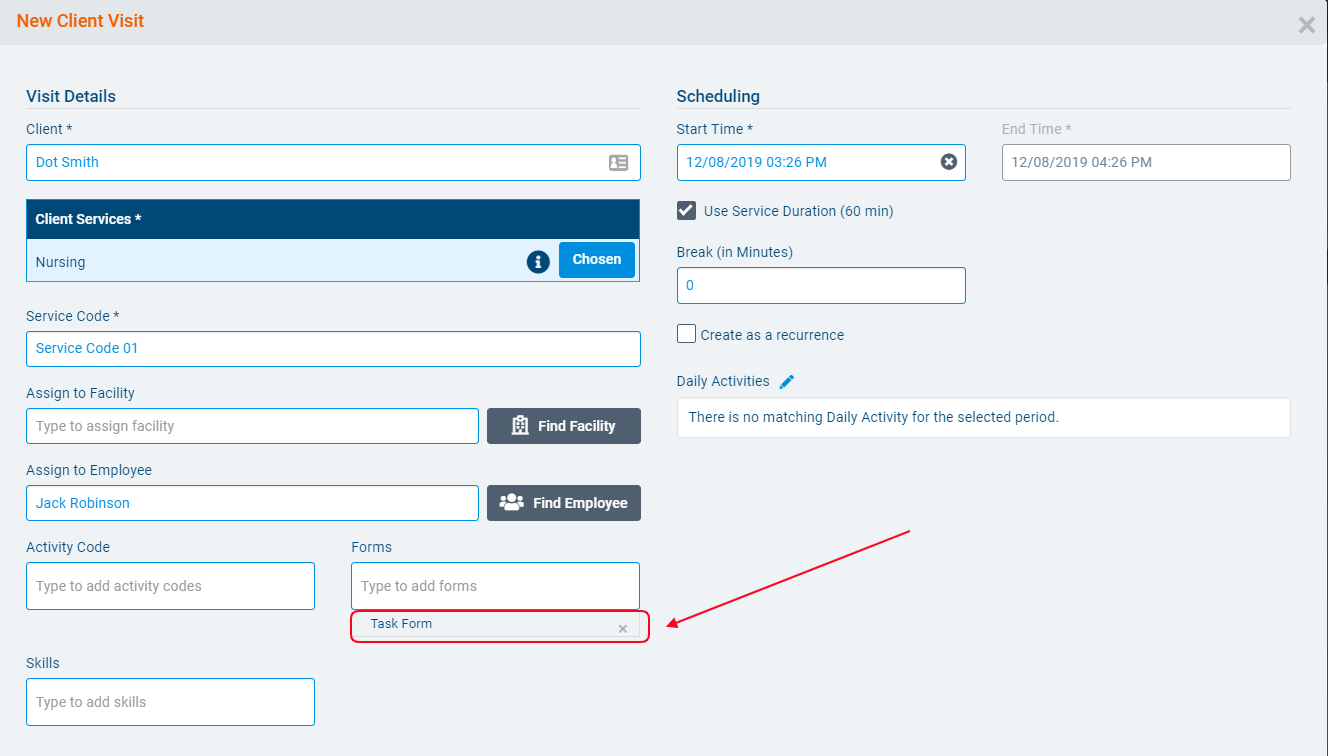Screen dimensions: 1328x756
Task: Click the Assign to Employee field
Action: pyautogui.click(x=252, y=503)
